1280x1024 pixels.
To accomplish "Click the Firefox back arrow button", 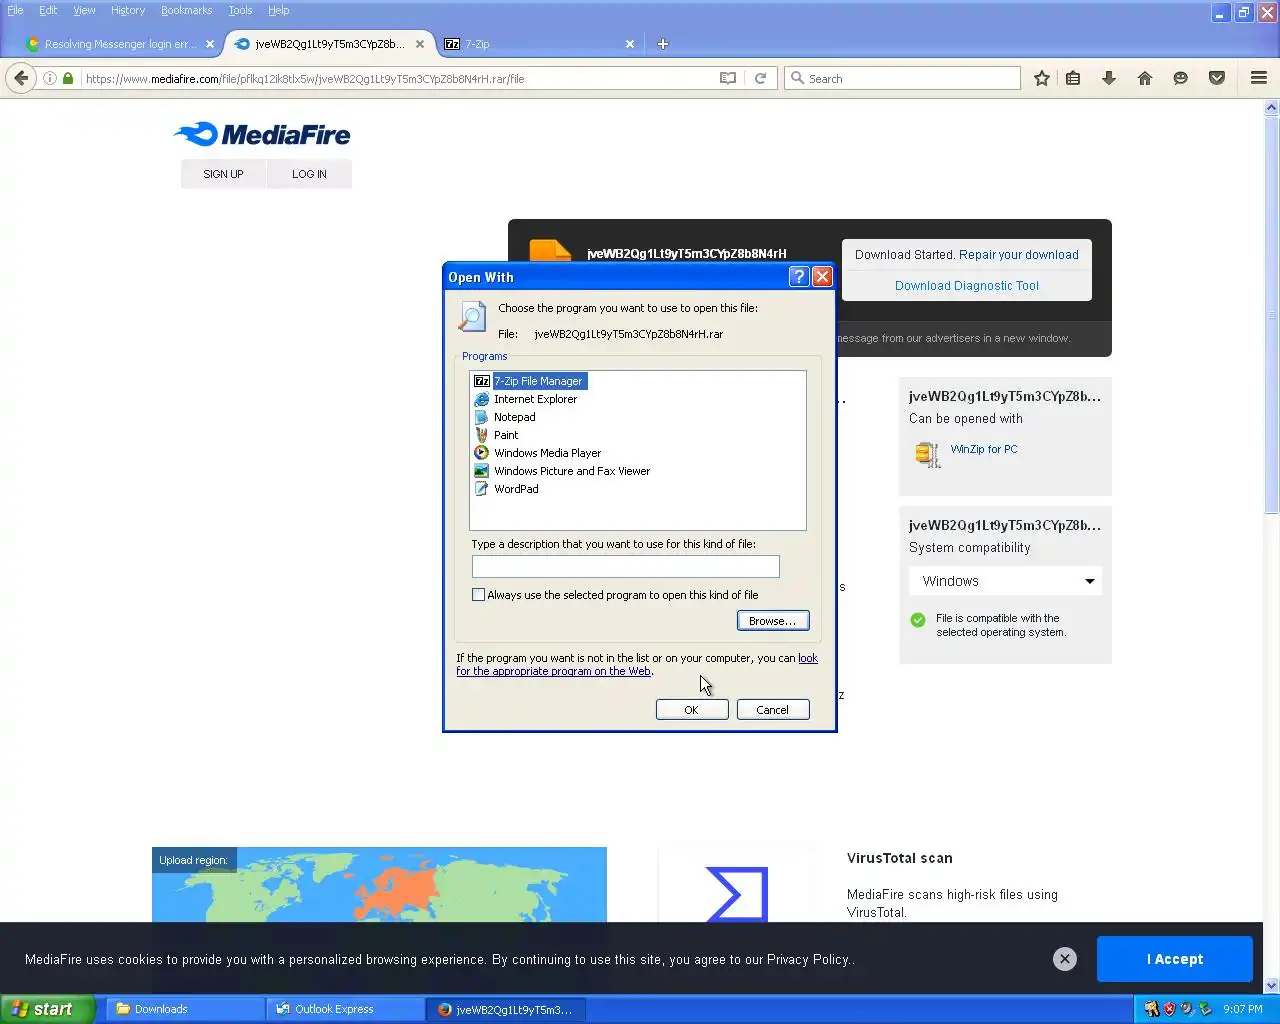I will (21, 78).
